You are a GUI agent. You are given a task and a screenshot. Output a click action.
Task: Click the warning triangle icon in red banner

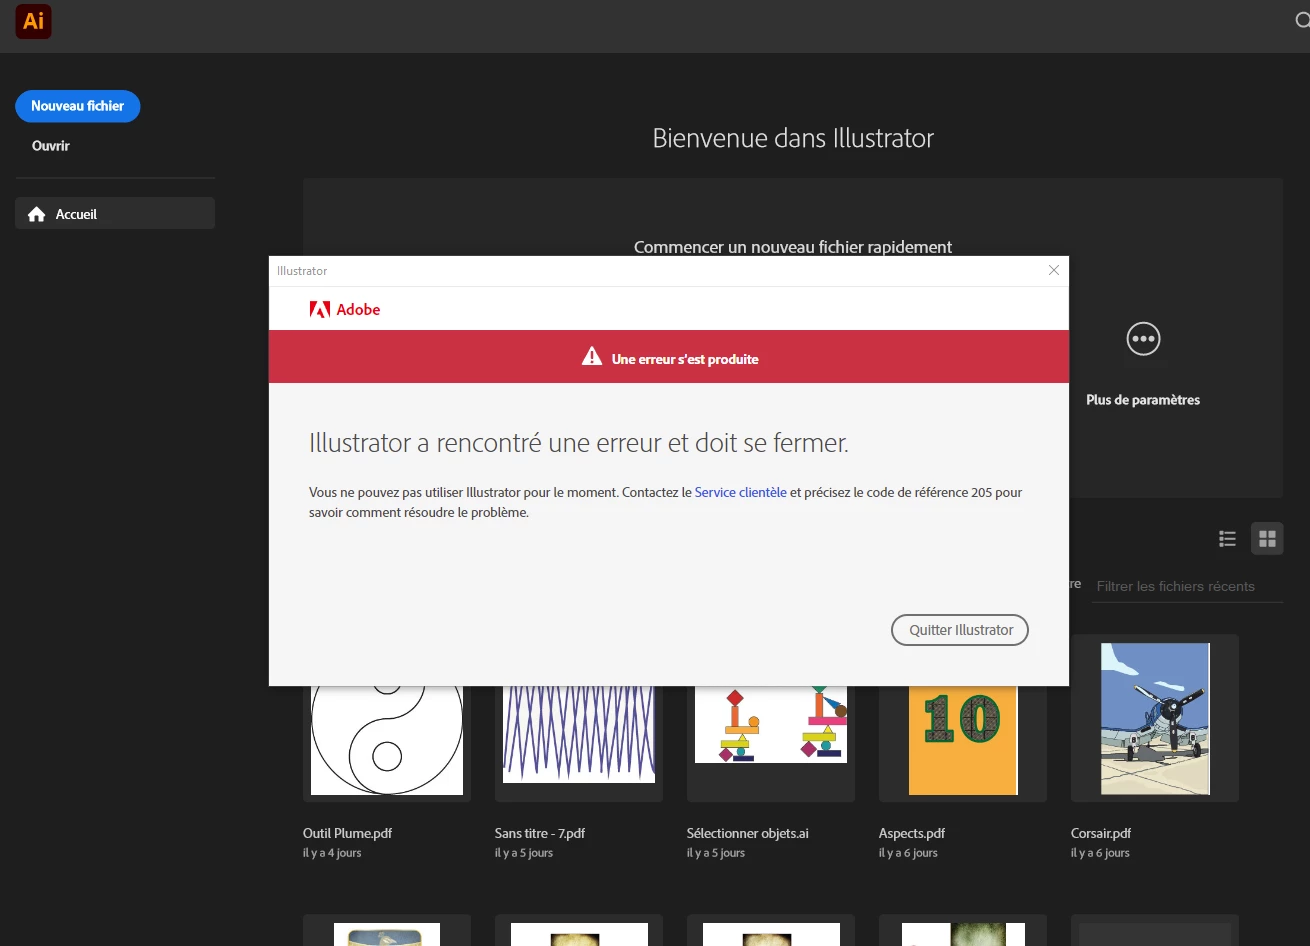pos(592,357)
